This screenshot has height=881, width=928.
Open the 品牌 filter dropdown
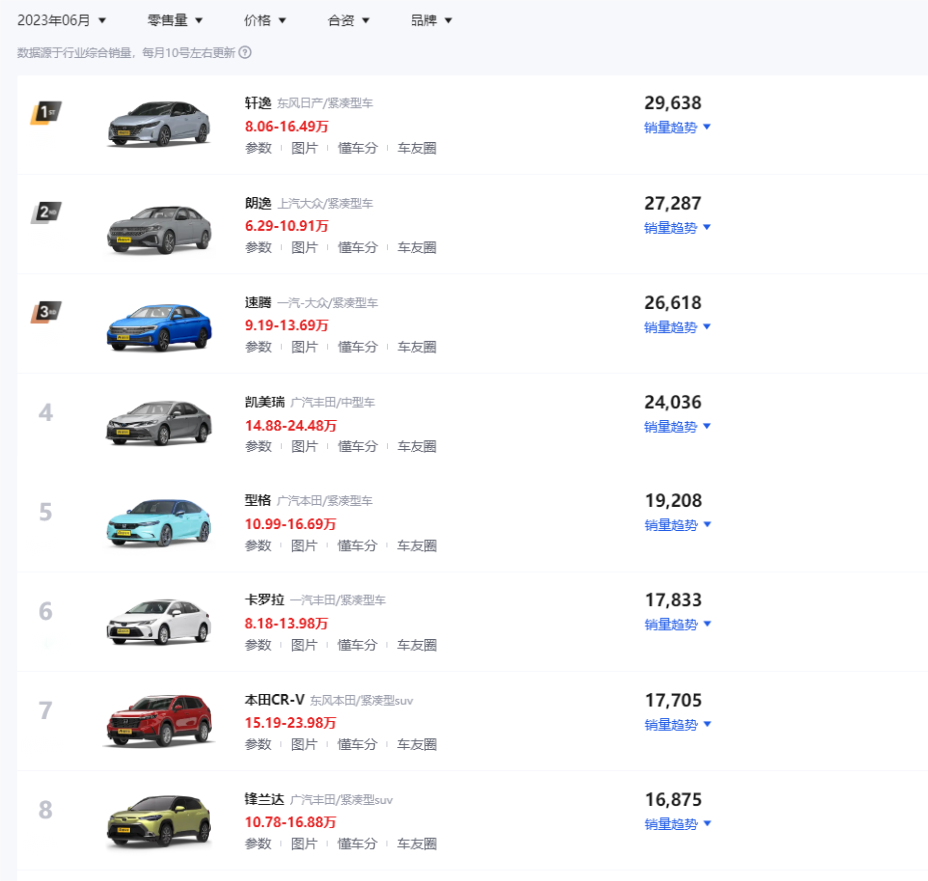pyautogui.click(x=431, y=20)
